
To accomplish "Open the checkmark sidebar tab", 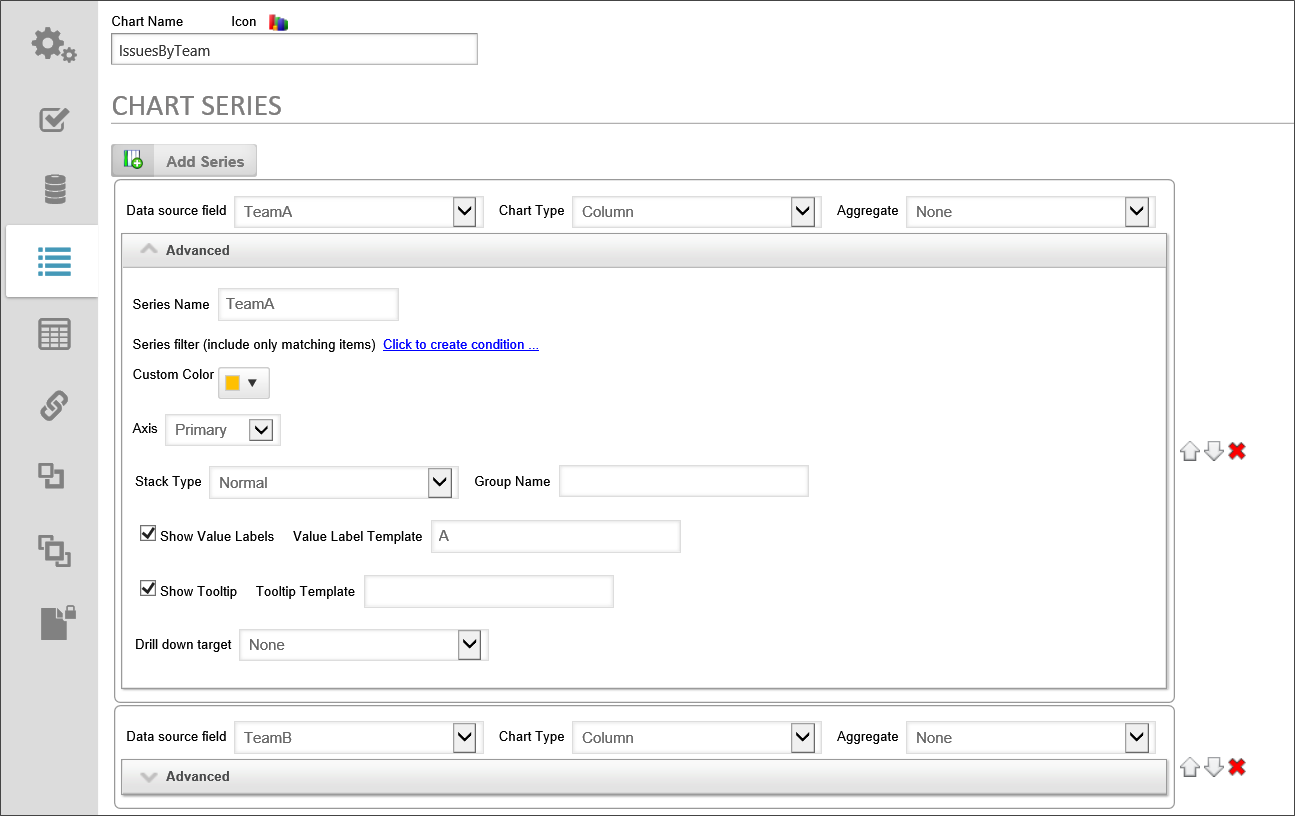I will (x=54, y=119).
